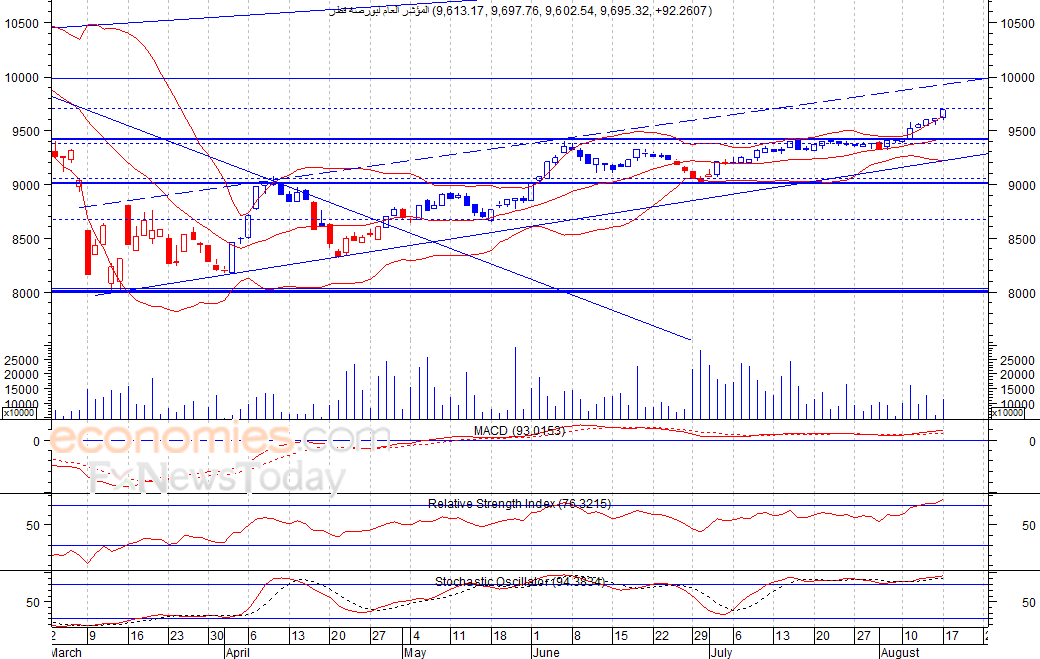Click the date label 23 on the time axis
This screenshot has width=1040, height=659.
[176, 636]
